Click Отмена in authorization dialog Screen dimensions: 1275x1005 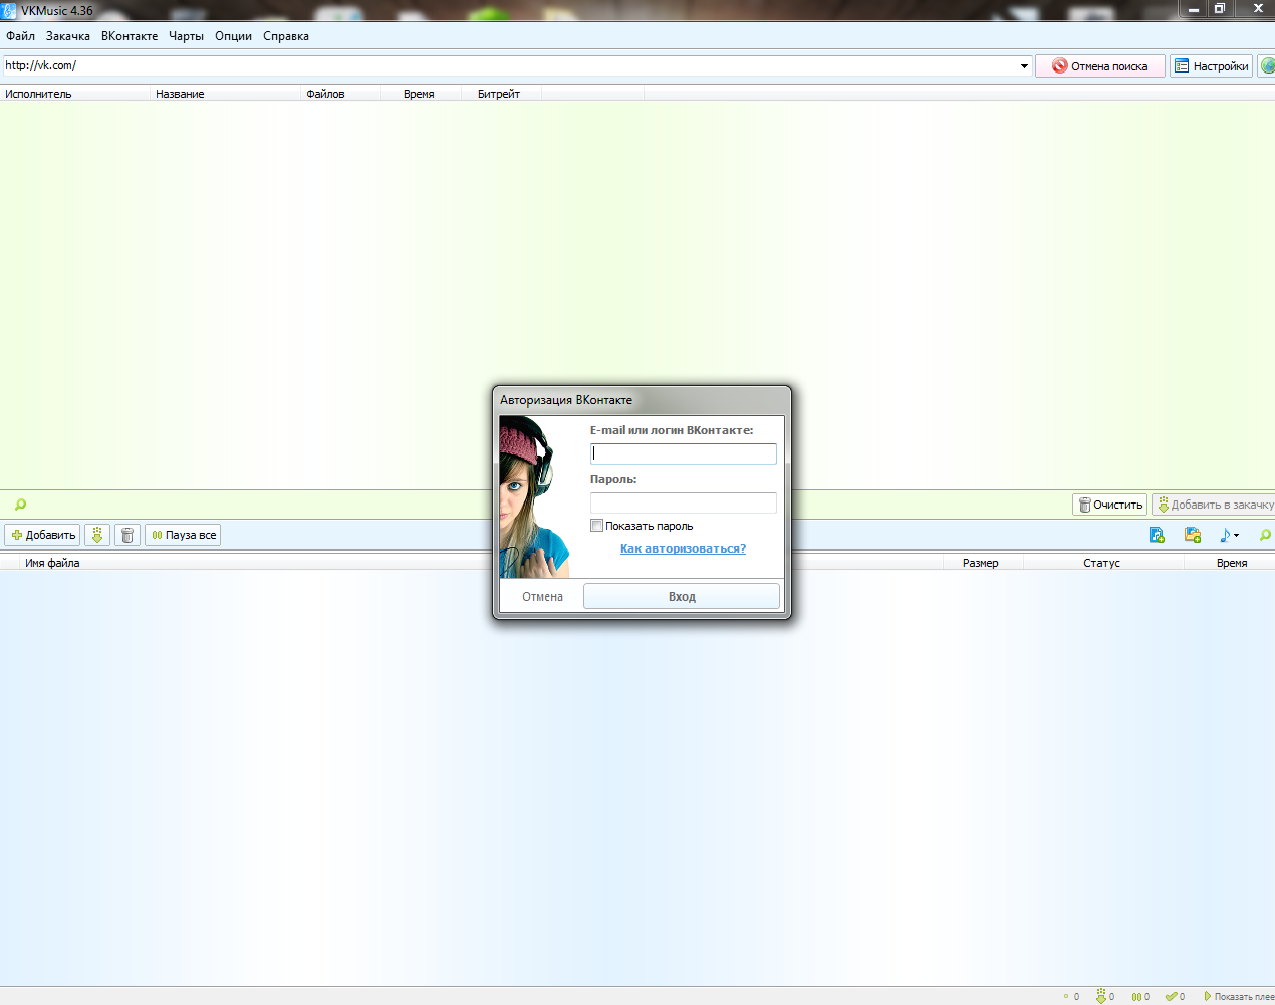[542, 597]
